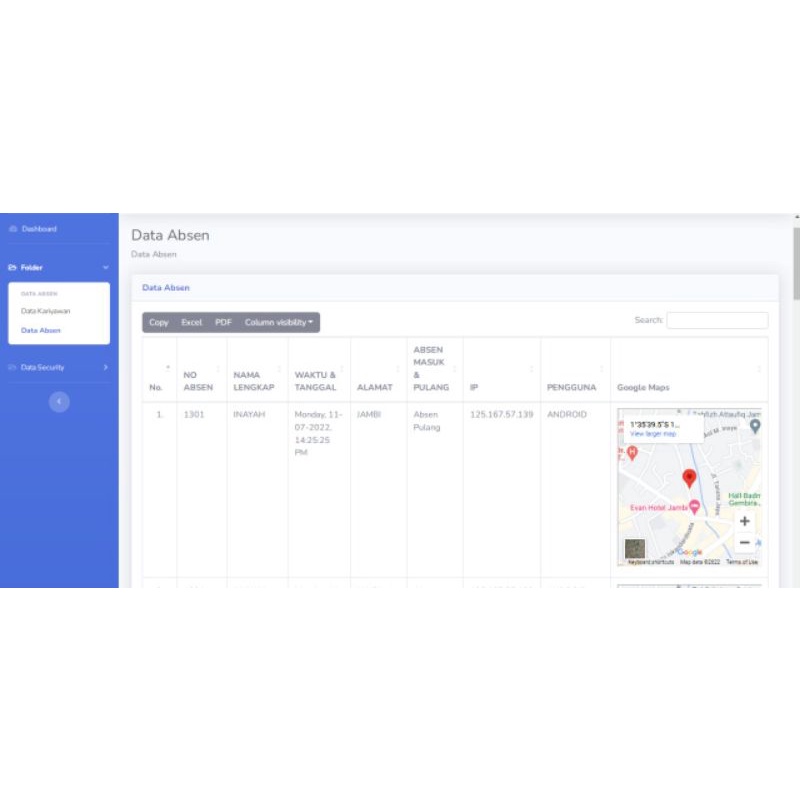Toggle satellite view via map inset square
The width and height of the screenshot is (800, 800).
635,546
